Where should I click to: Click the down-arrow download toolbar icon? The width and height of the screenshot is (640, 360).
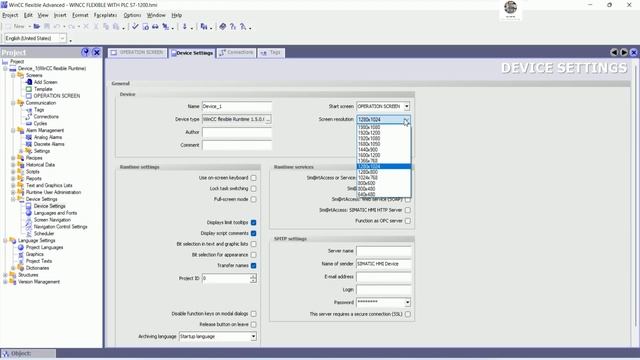point(184,27)
